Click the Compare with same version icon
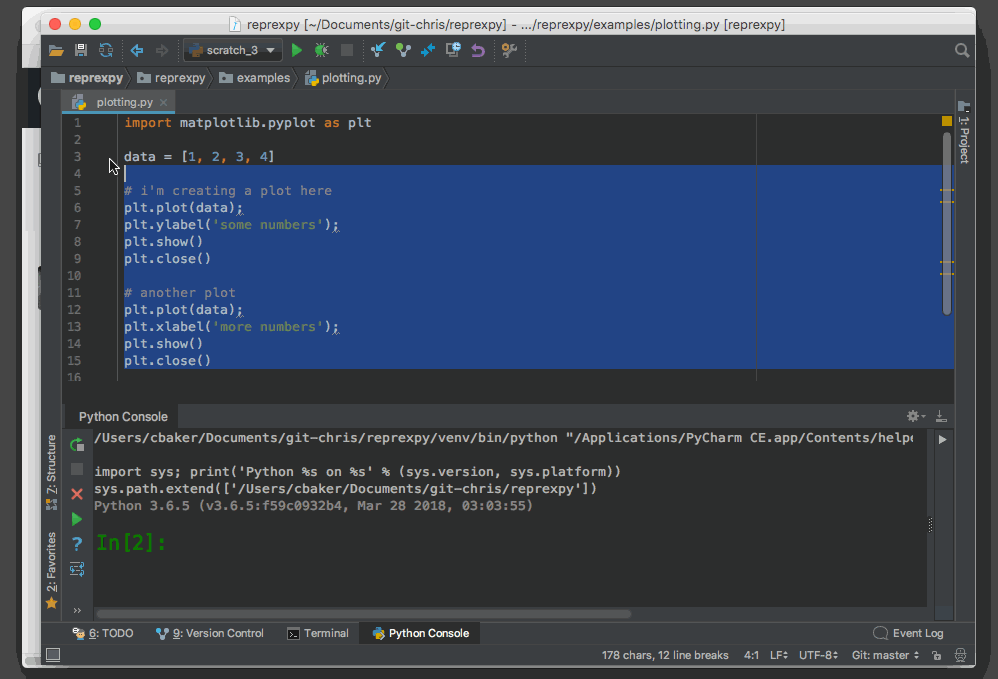 [x=428, y=50]
